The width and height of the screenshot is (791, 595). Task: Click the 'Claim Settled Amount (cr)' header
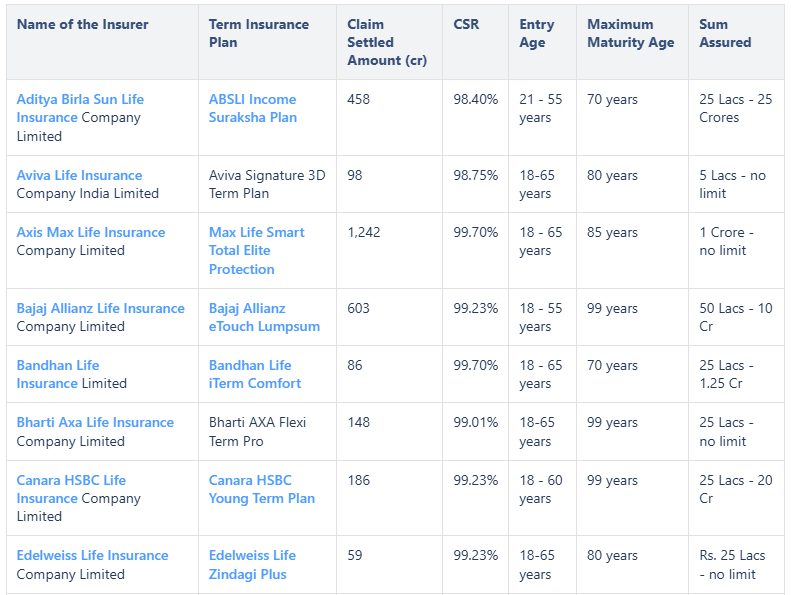386,42
